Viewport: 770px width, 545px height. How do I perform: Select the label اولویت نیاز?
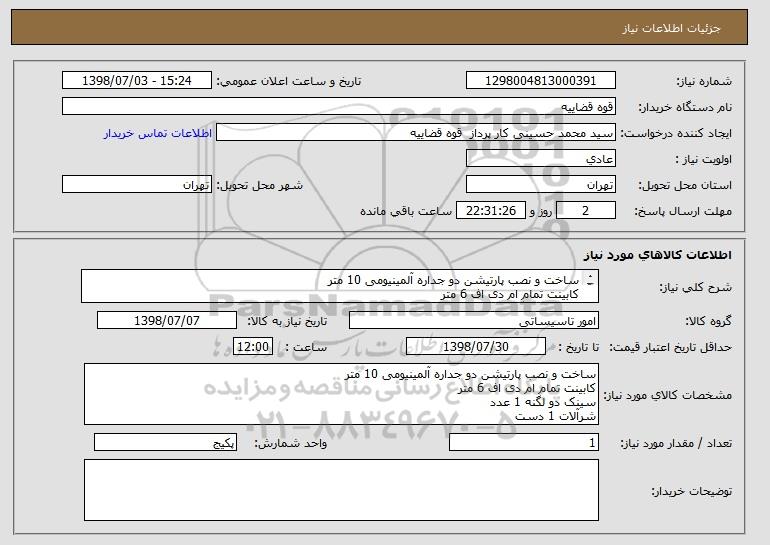703,159
